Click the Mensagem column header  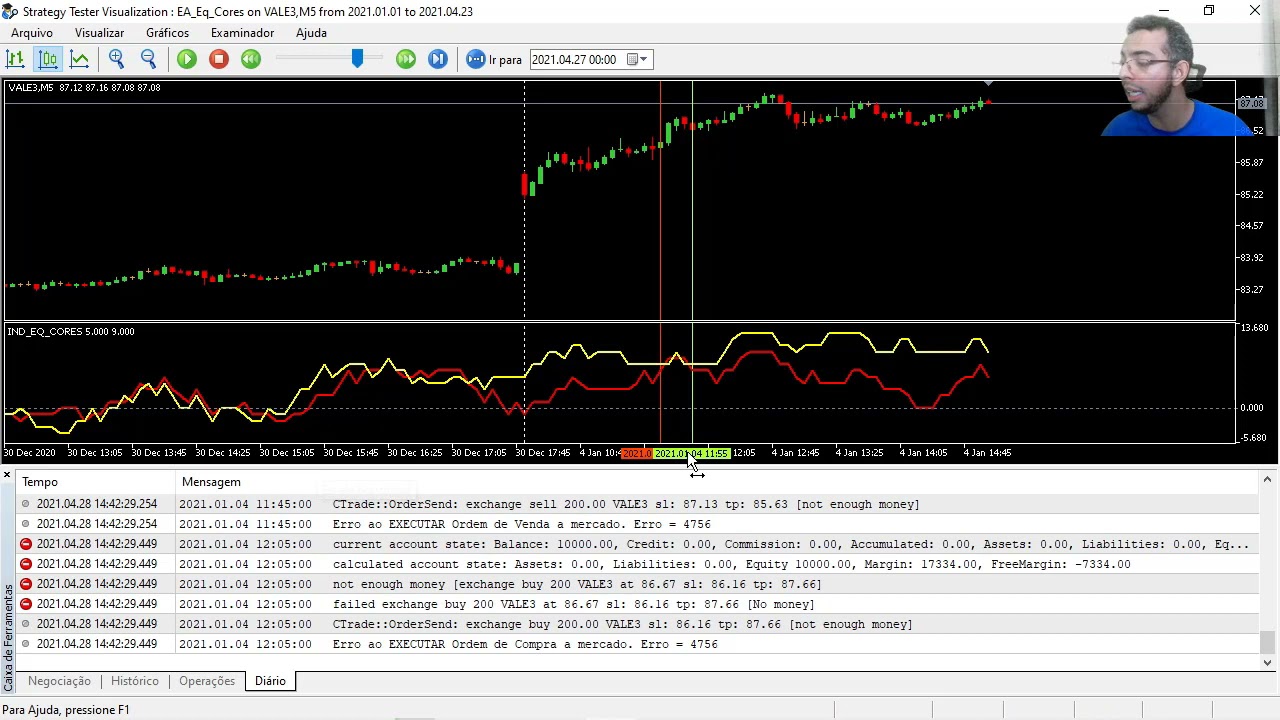[716, 482]
